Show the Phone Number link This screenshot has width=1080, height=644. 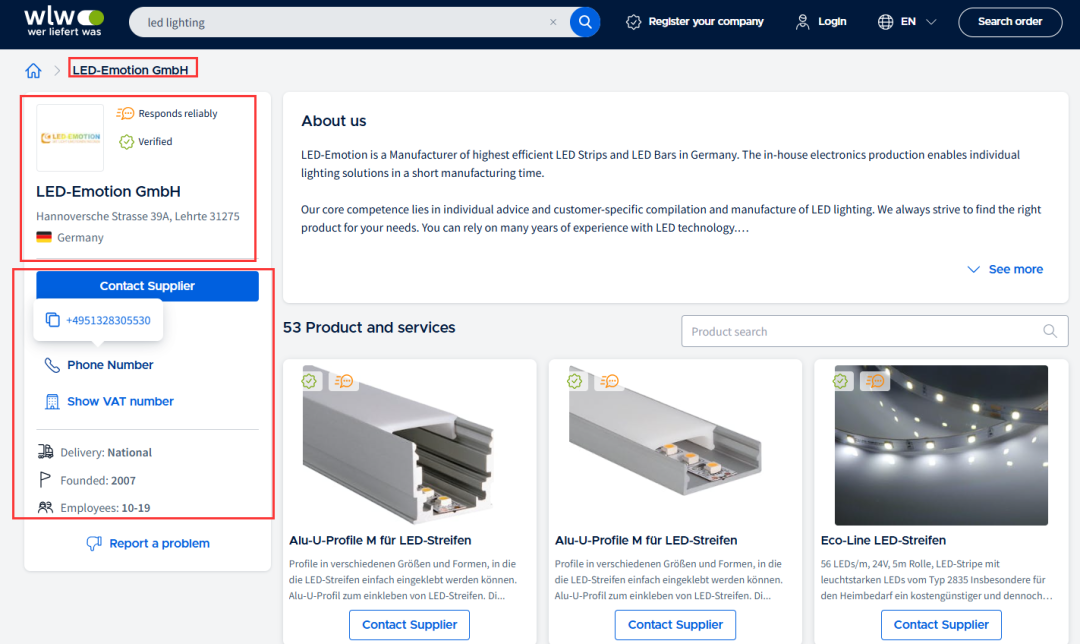[110, 365]
